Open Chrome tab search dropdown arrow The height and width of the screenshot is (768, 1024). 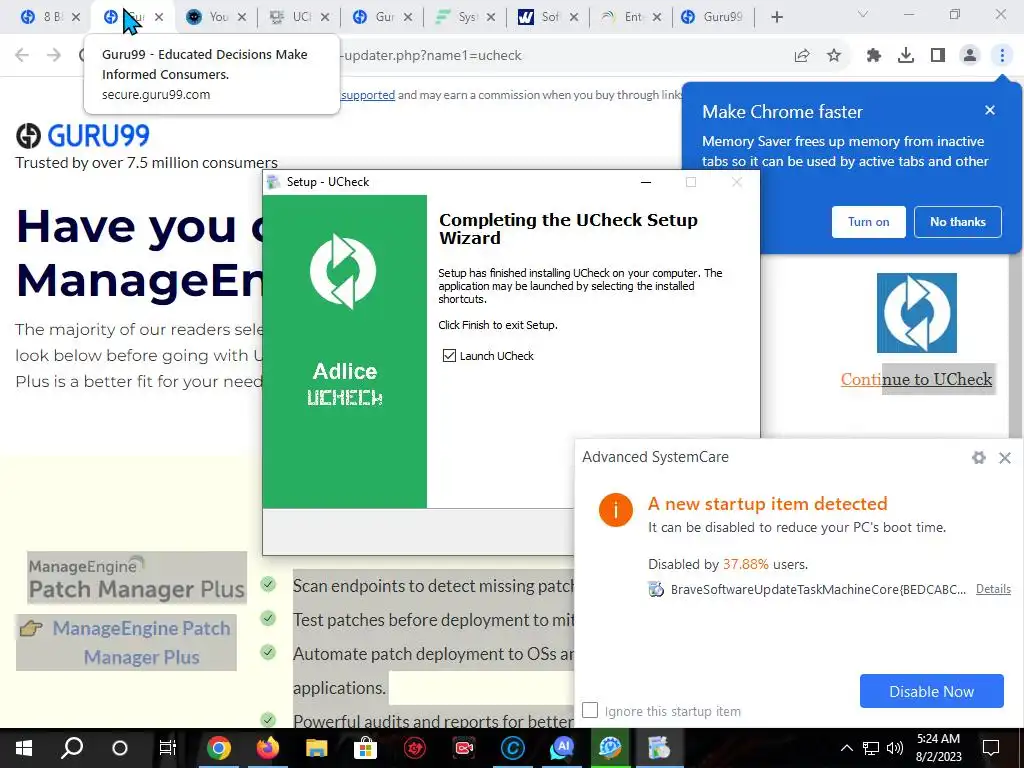point(863,14)
